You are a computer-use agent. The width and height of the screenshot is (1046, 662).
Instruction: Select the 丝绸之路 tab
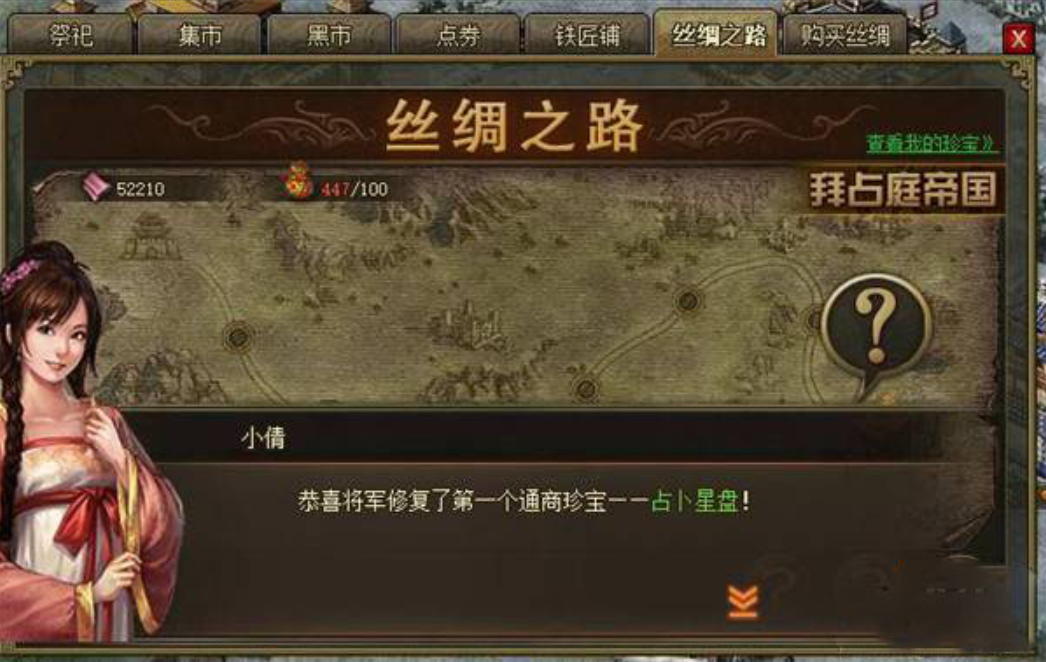[x=716, y=33]
